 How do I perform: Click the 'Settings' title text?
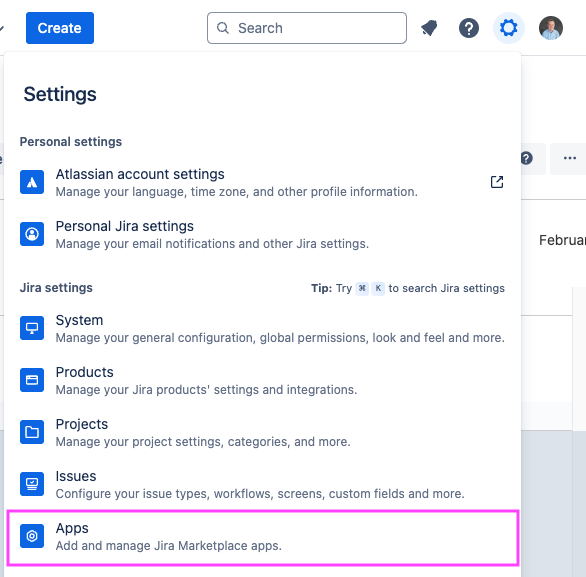(60, 94)
